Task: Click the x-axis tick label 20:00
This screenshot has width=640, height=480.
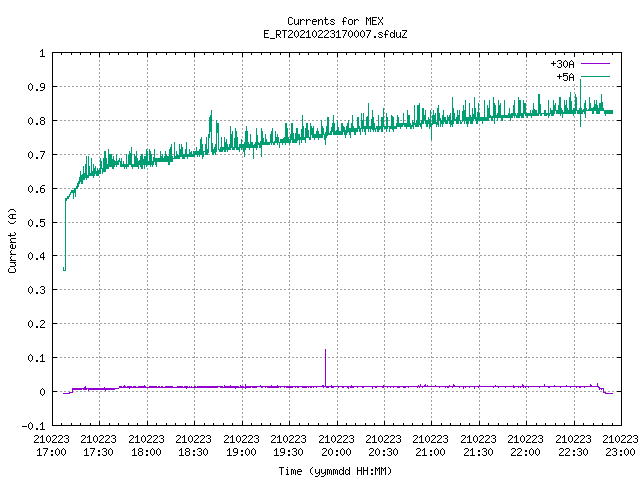Action: click(336, 452)
